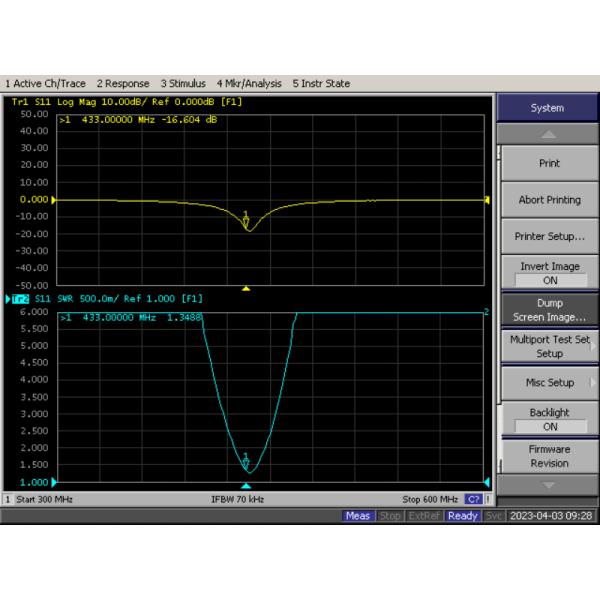This screenshot has height=600, width=600.
Task: Open the Response menu
Action: [x=123, y=83]
